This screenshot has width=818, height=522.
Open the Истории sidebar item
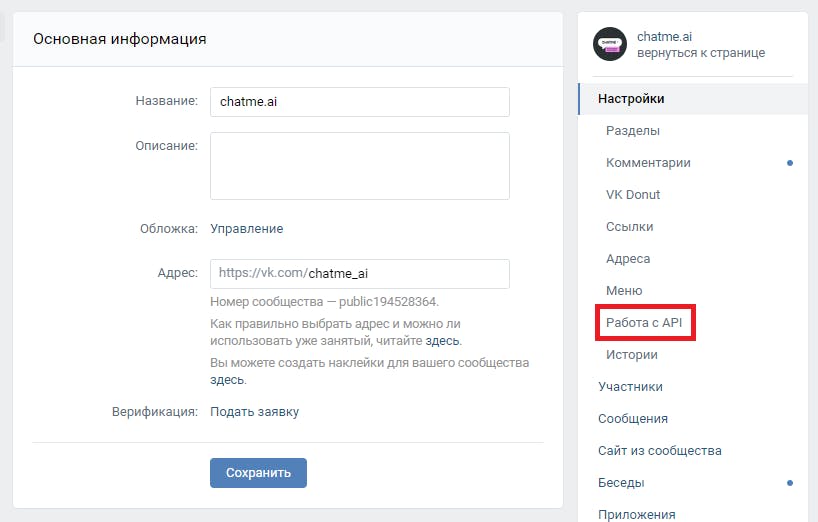click(631, 355)
